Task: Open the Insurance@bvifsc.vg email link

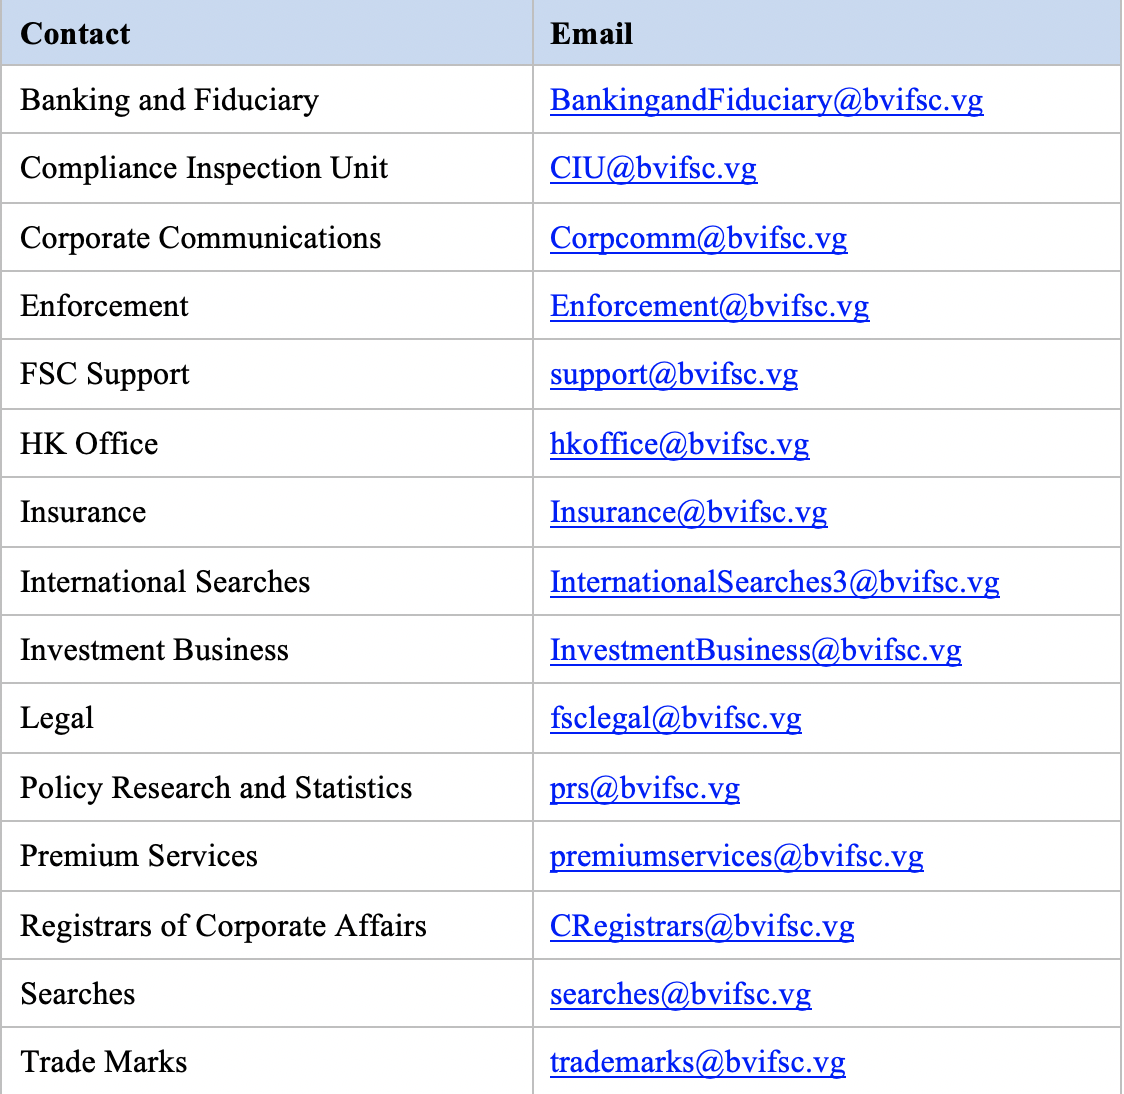Action: pyautogui.click(x=688, y=512)
